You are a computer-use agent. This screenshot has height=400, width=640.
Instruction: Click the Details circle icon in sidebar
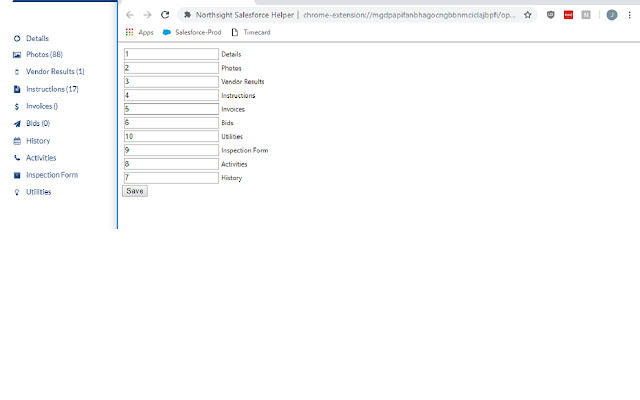tap(17, 39)
